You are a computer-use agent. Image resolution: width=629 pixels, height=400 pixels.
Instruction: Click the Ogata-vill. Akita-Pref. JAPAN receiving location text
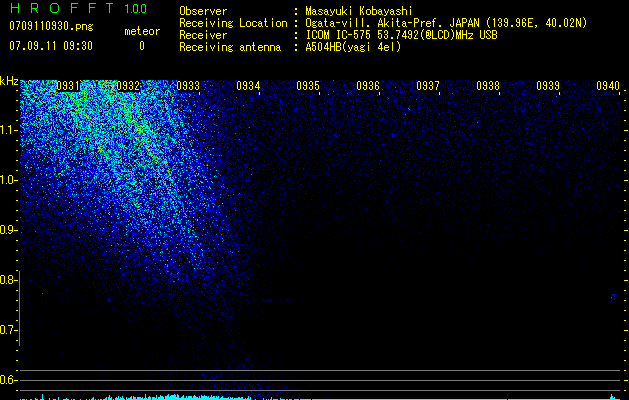(446, 23)
